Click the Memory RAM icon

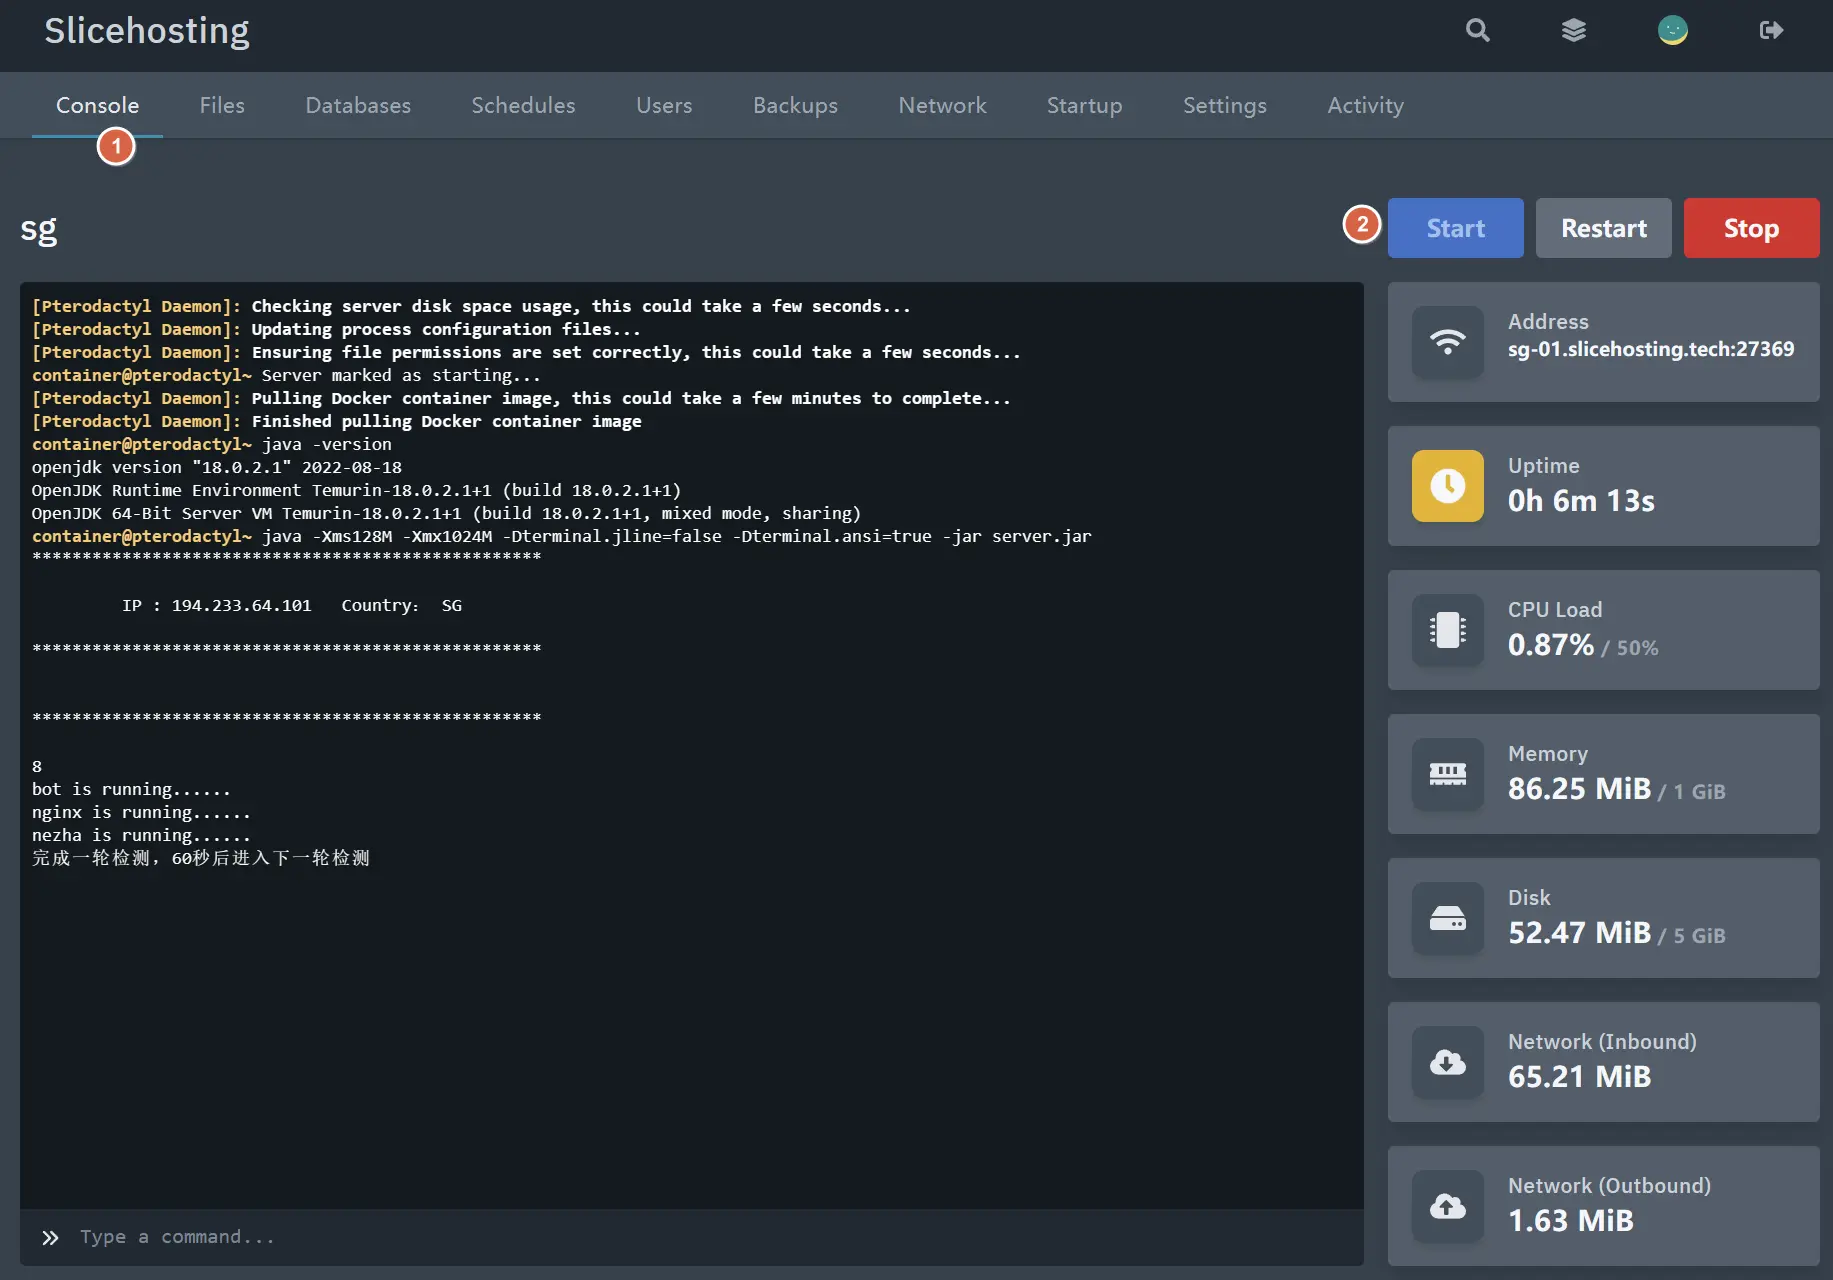click(1447, 774)
